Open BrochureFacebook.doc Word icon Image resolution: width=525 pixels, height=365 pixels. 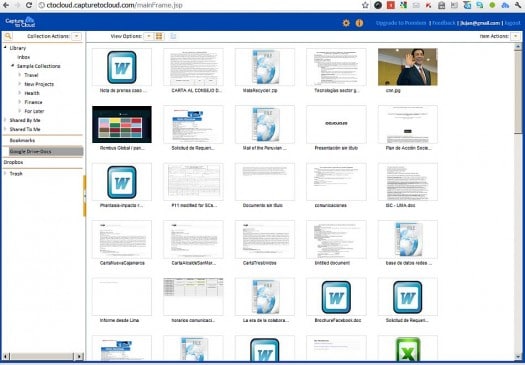pos(336,297)
